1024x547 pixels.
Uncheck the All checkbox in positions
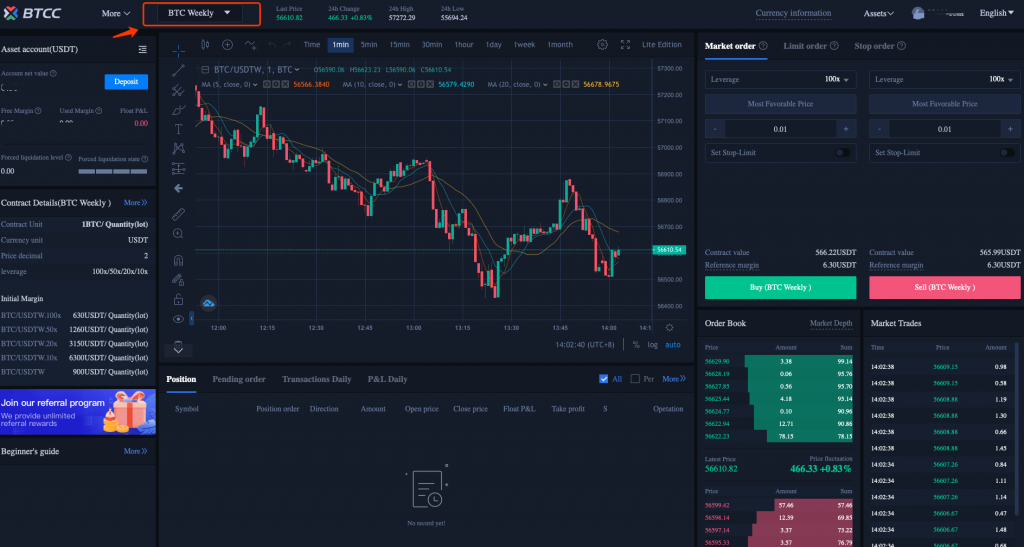pyautogui.click(x=603, y=379)
